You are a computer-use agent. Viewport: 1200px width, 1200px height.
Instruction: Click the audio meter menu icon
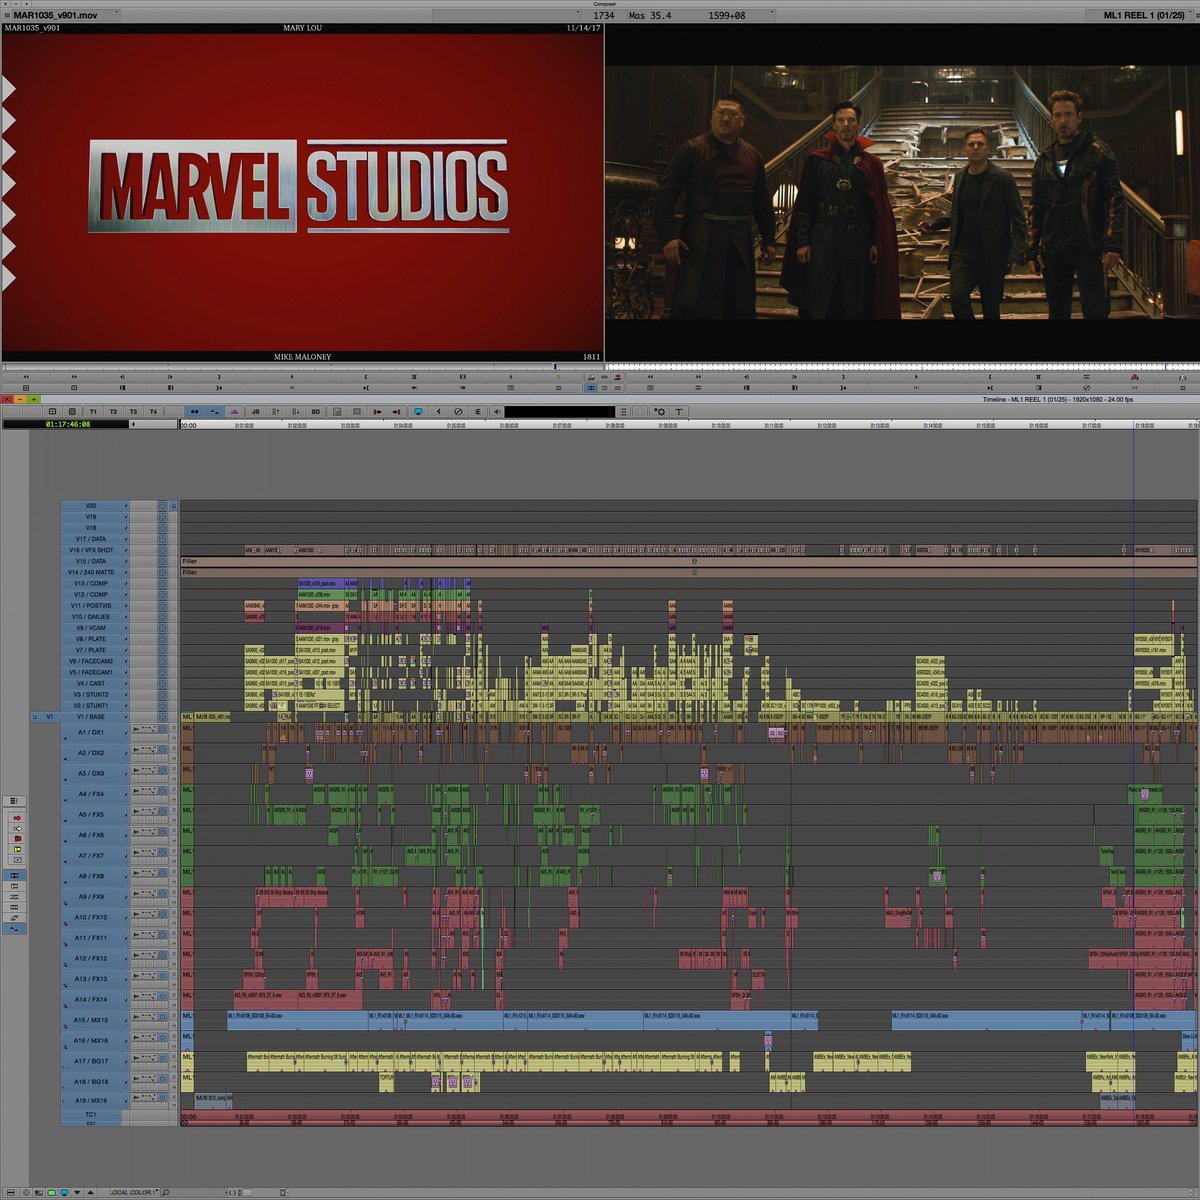623,411
